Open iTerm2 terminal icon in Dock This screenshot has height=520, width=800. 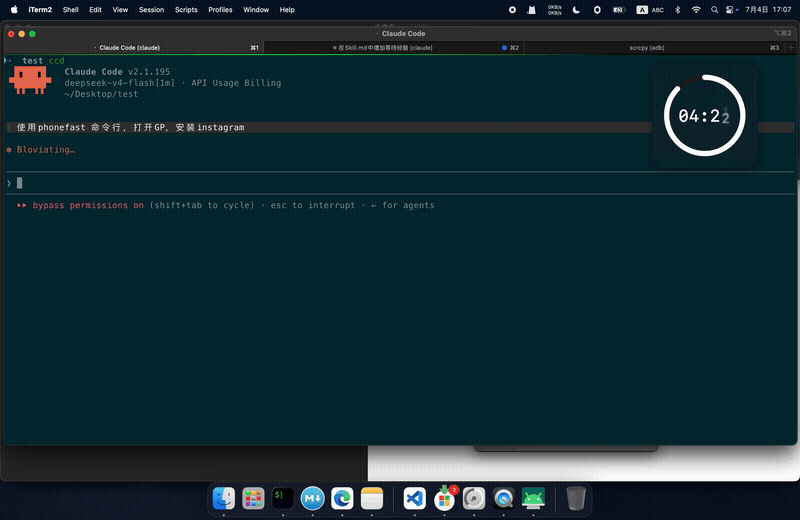click(283, 499)
